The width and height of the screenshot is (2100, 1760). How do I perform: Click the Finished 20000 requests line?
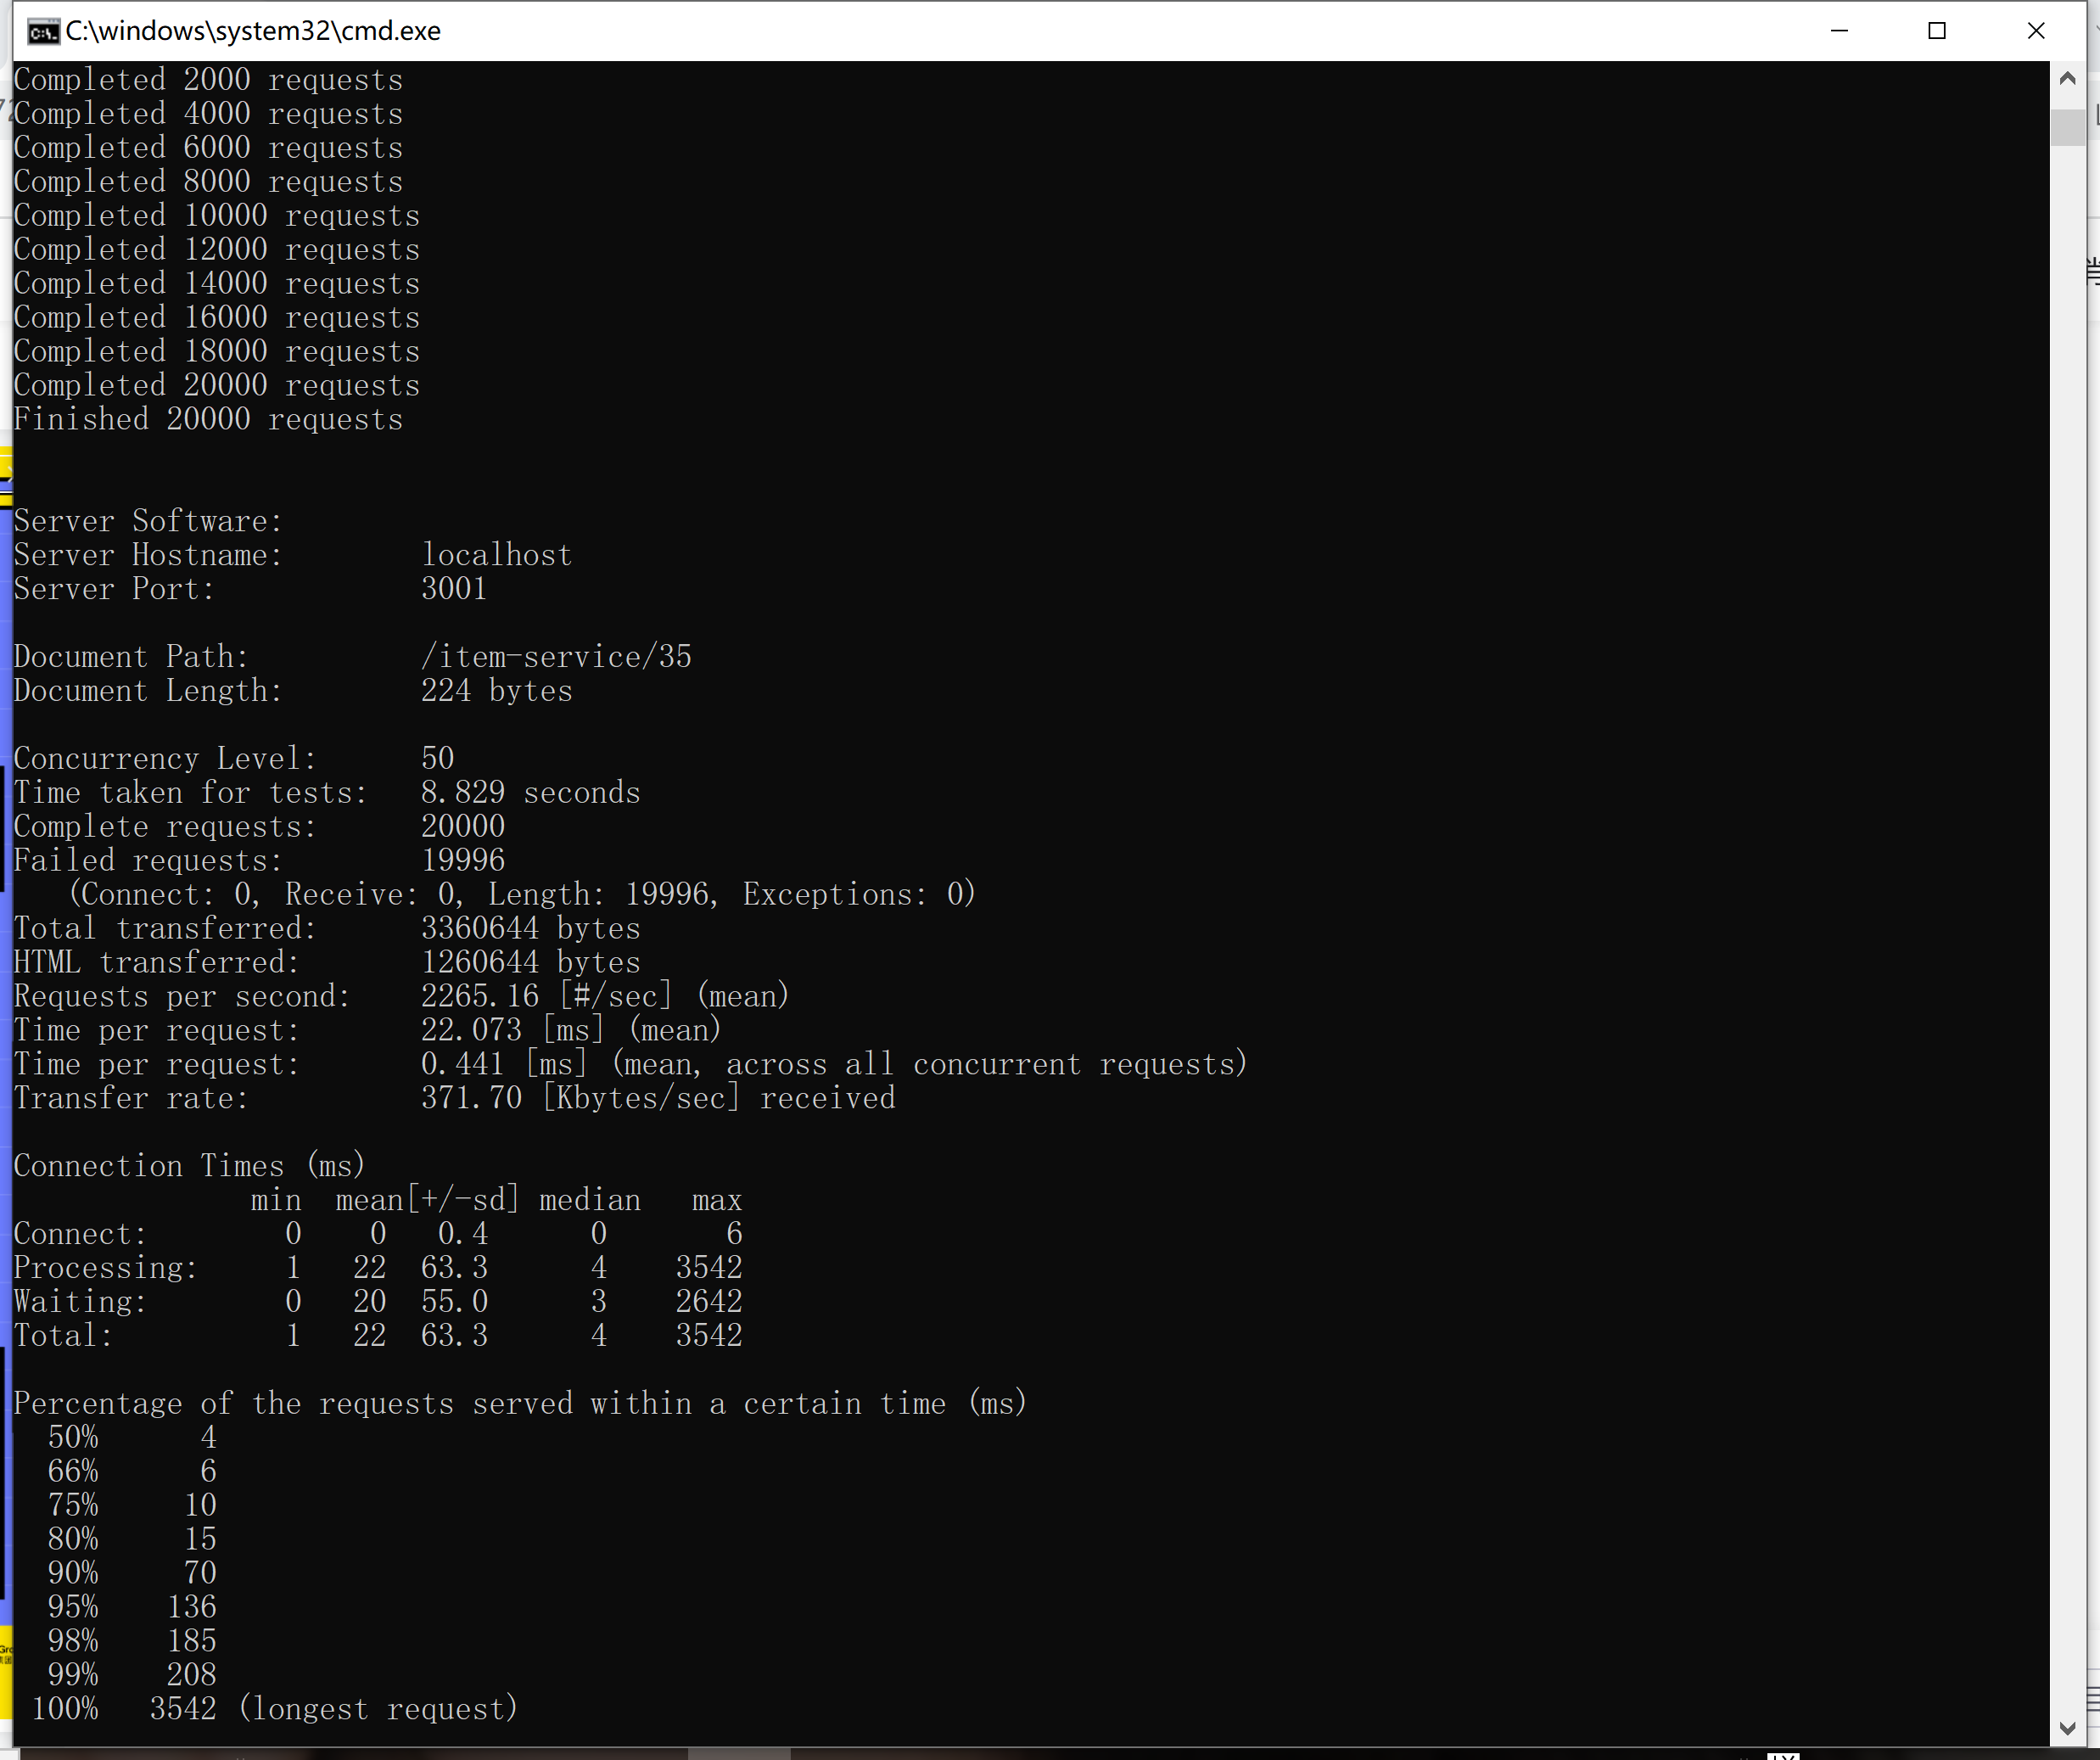(x=208, y=420)
